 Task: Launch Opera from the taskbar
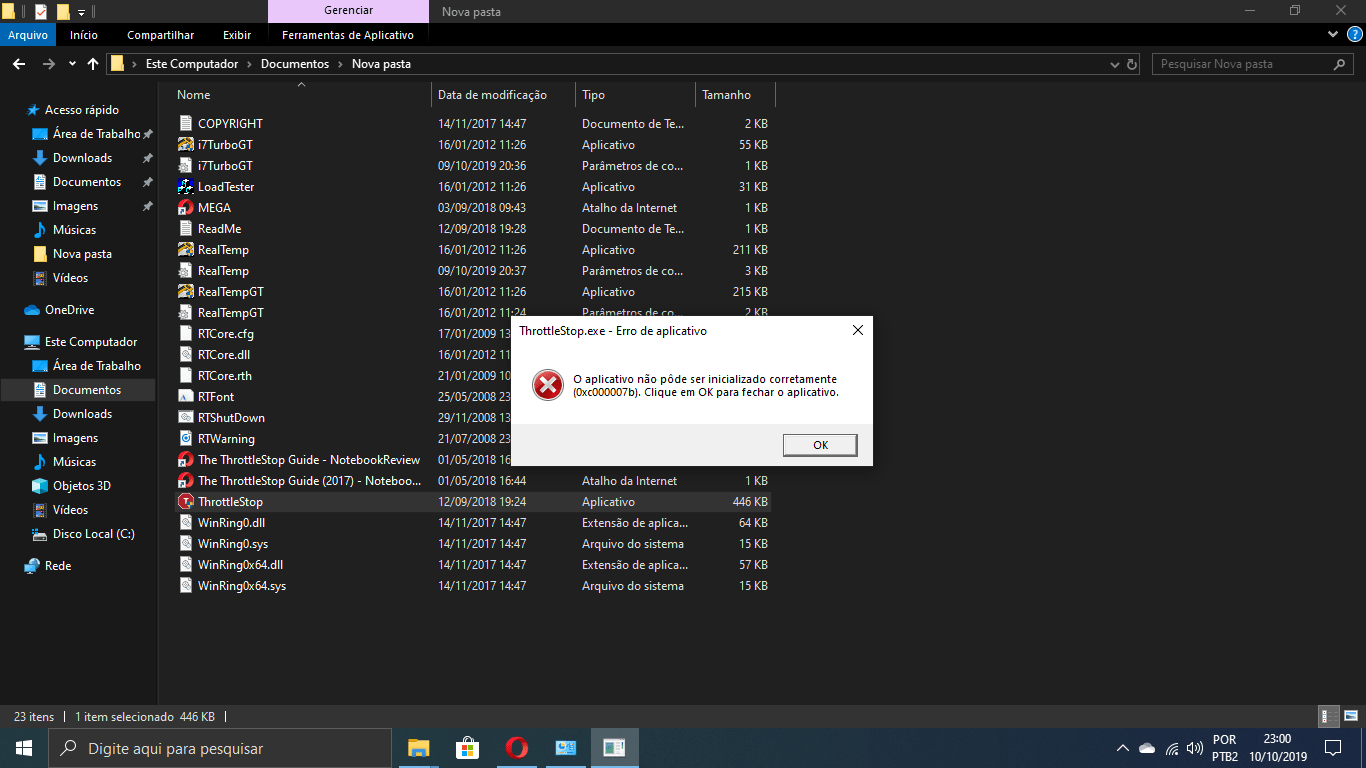[x=516, y=747]
